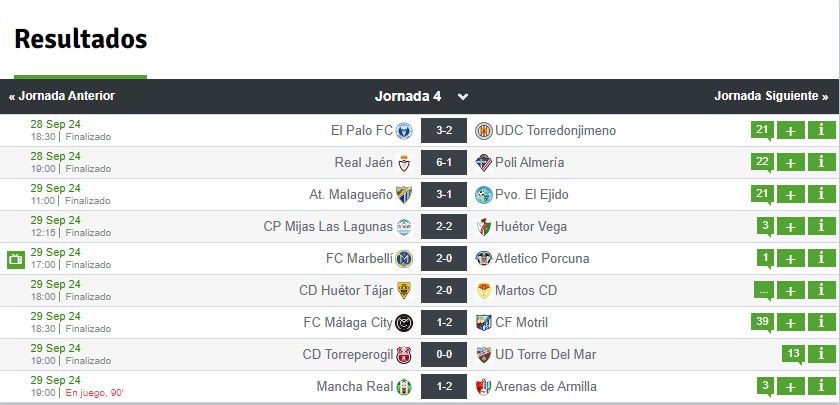Click the UDC Torredonjimeno club crest
This screenshot has height=405, width=840.
click(483, 131)
